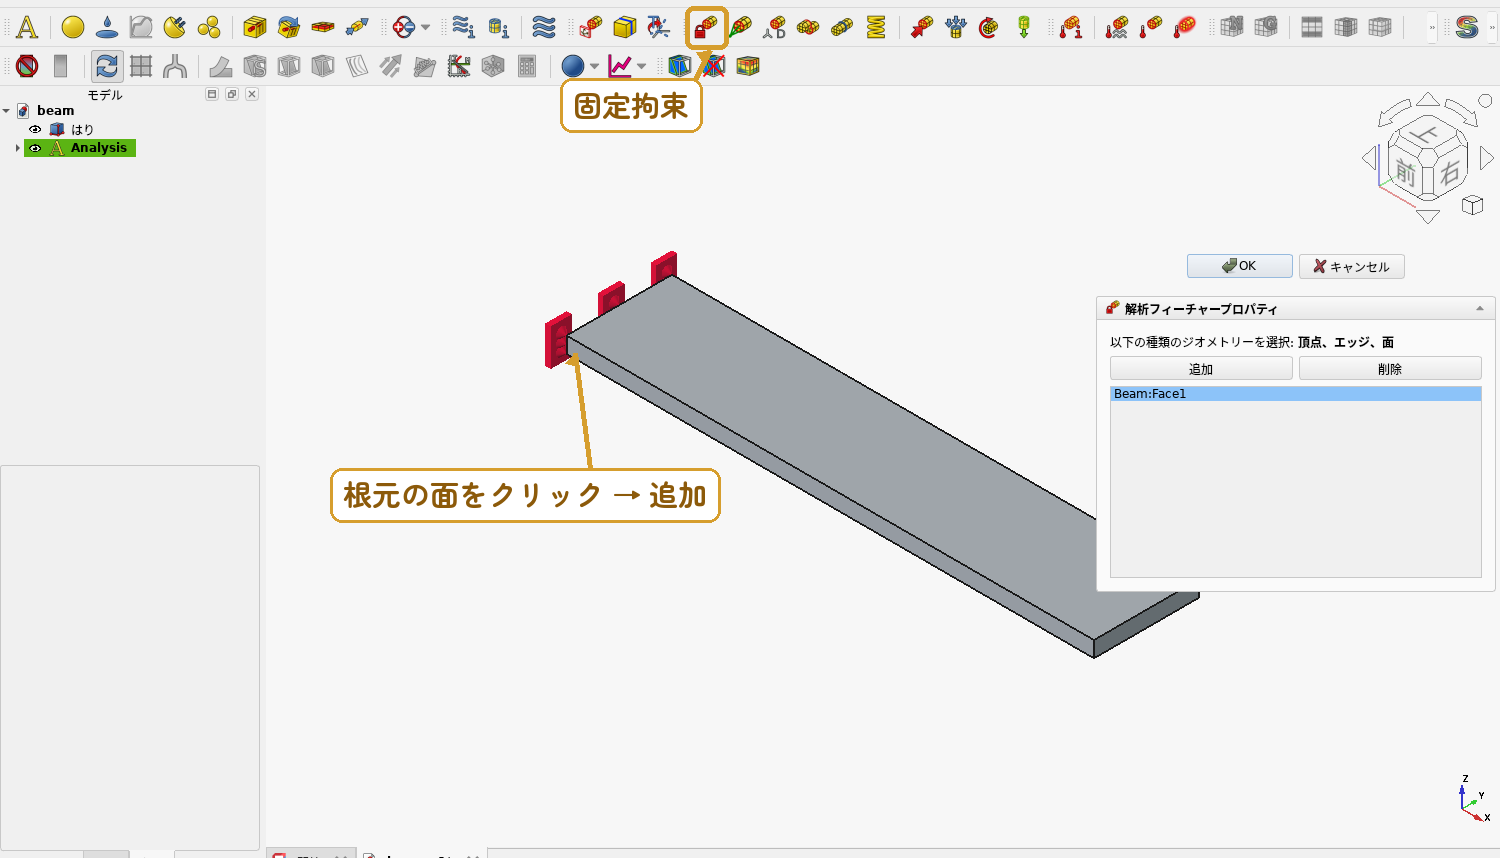Open the line chart dropdown arrow
1500x858 pixels.
pos(641,66)
